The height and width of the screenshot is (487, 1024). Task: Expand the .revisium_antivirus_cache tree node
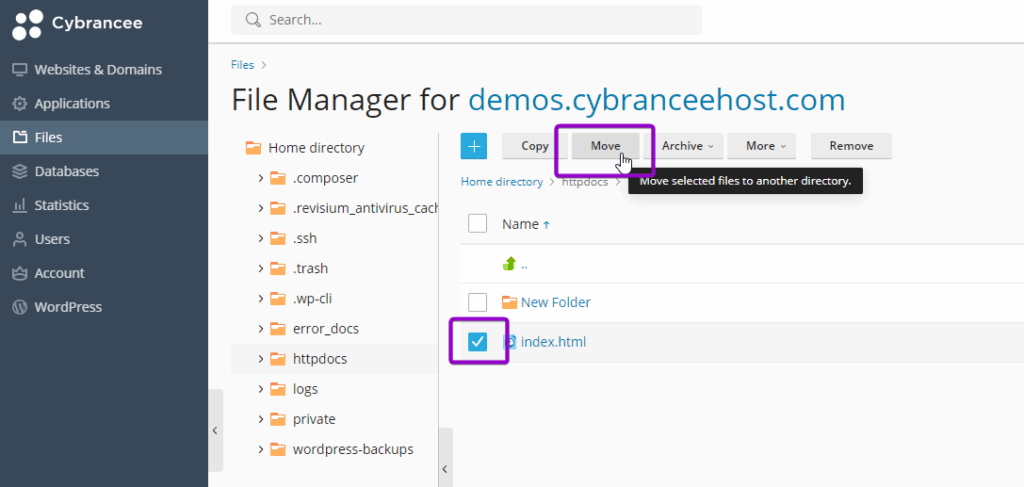261,208
